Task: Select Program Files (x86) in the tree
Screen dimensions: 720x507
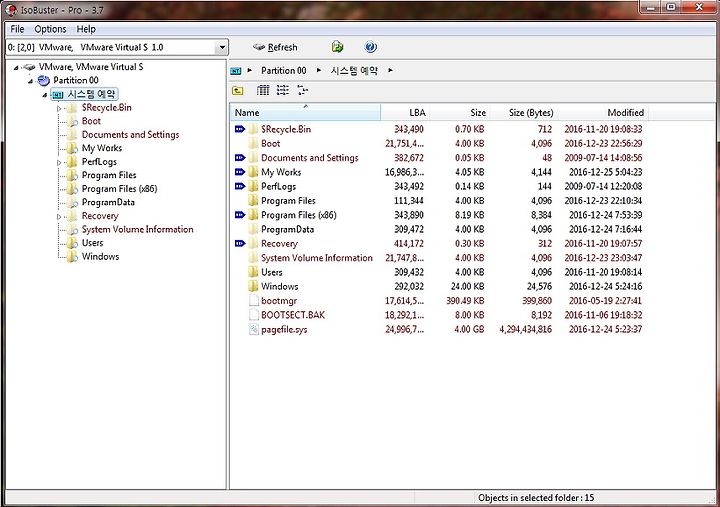Action: (119, 189)
